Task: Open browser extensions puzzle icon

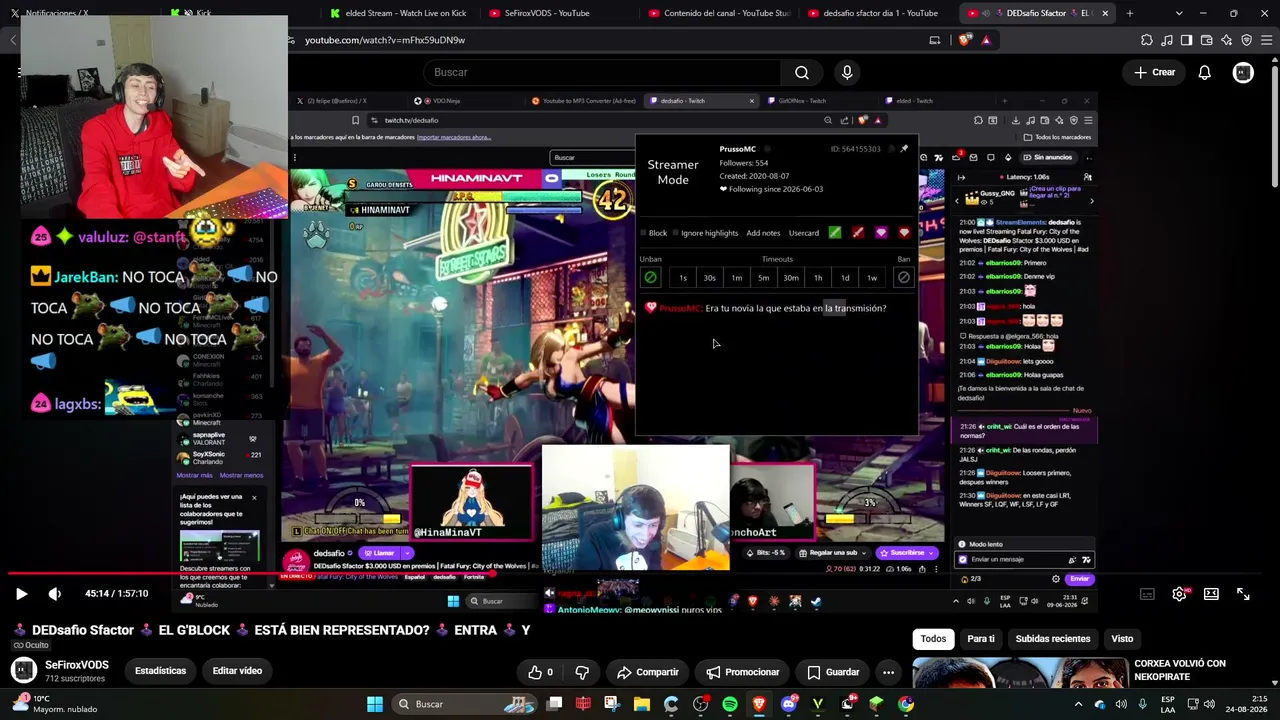Action: [1147, 40]
